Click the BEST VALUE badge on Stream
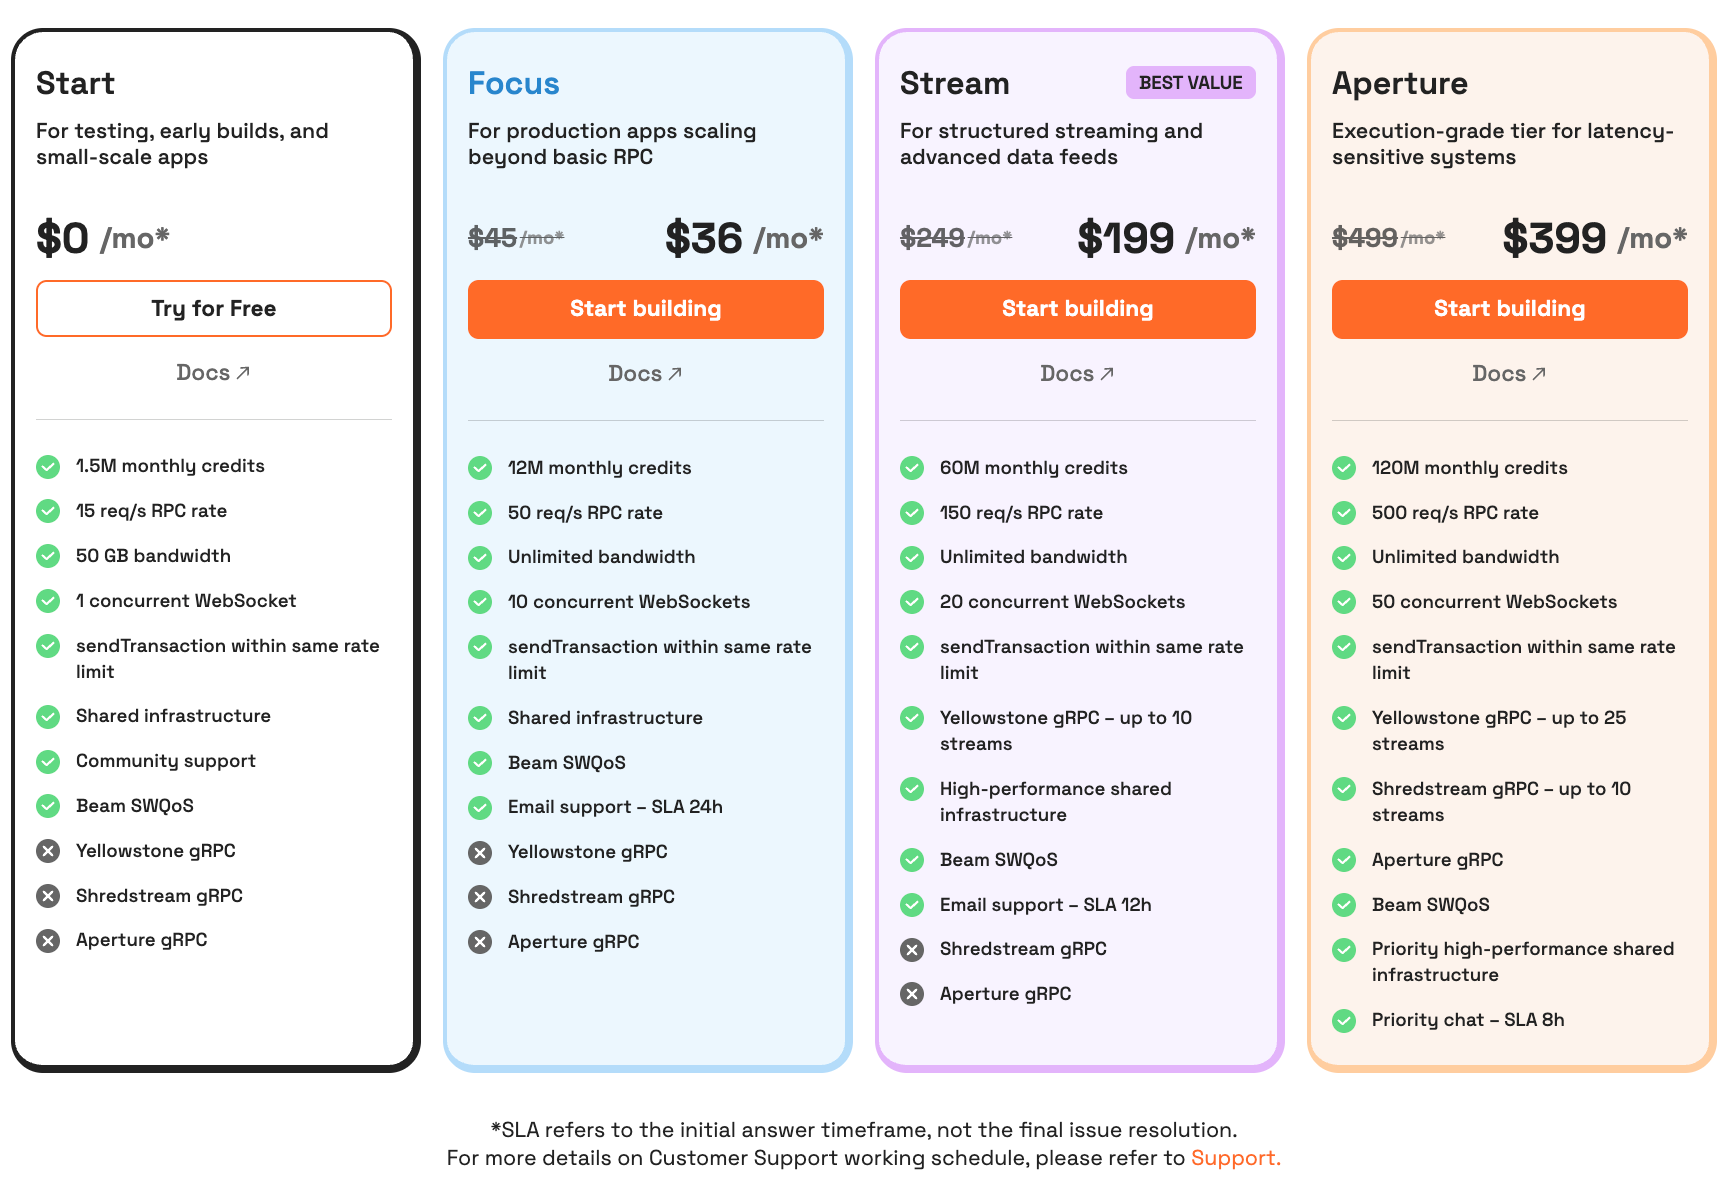Image resolution: width=1728 pixels, height=1196 pixels. click(x=1191, y=83)
